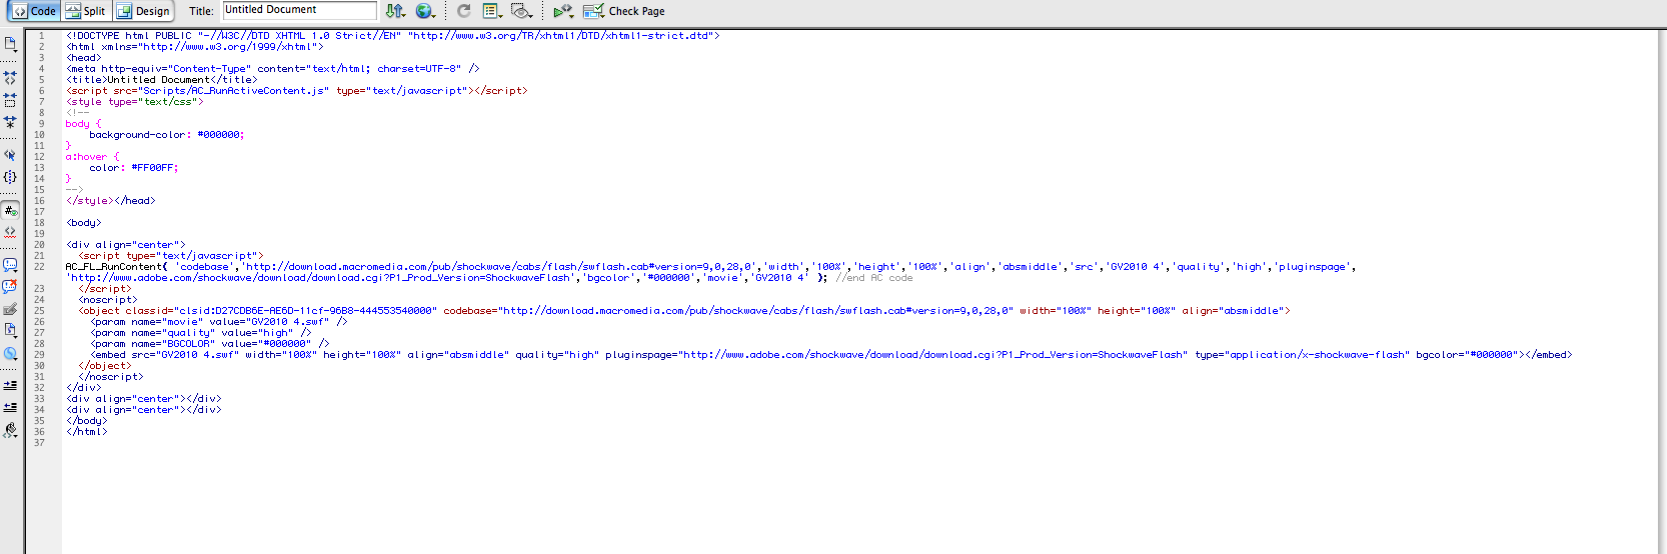Viewport: 1667px width, 554px height.
Task: Click the param name="BGCOLOR" line
Action: coord(210,344)
